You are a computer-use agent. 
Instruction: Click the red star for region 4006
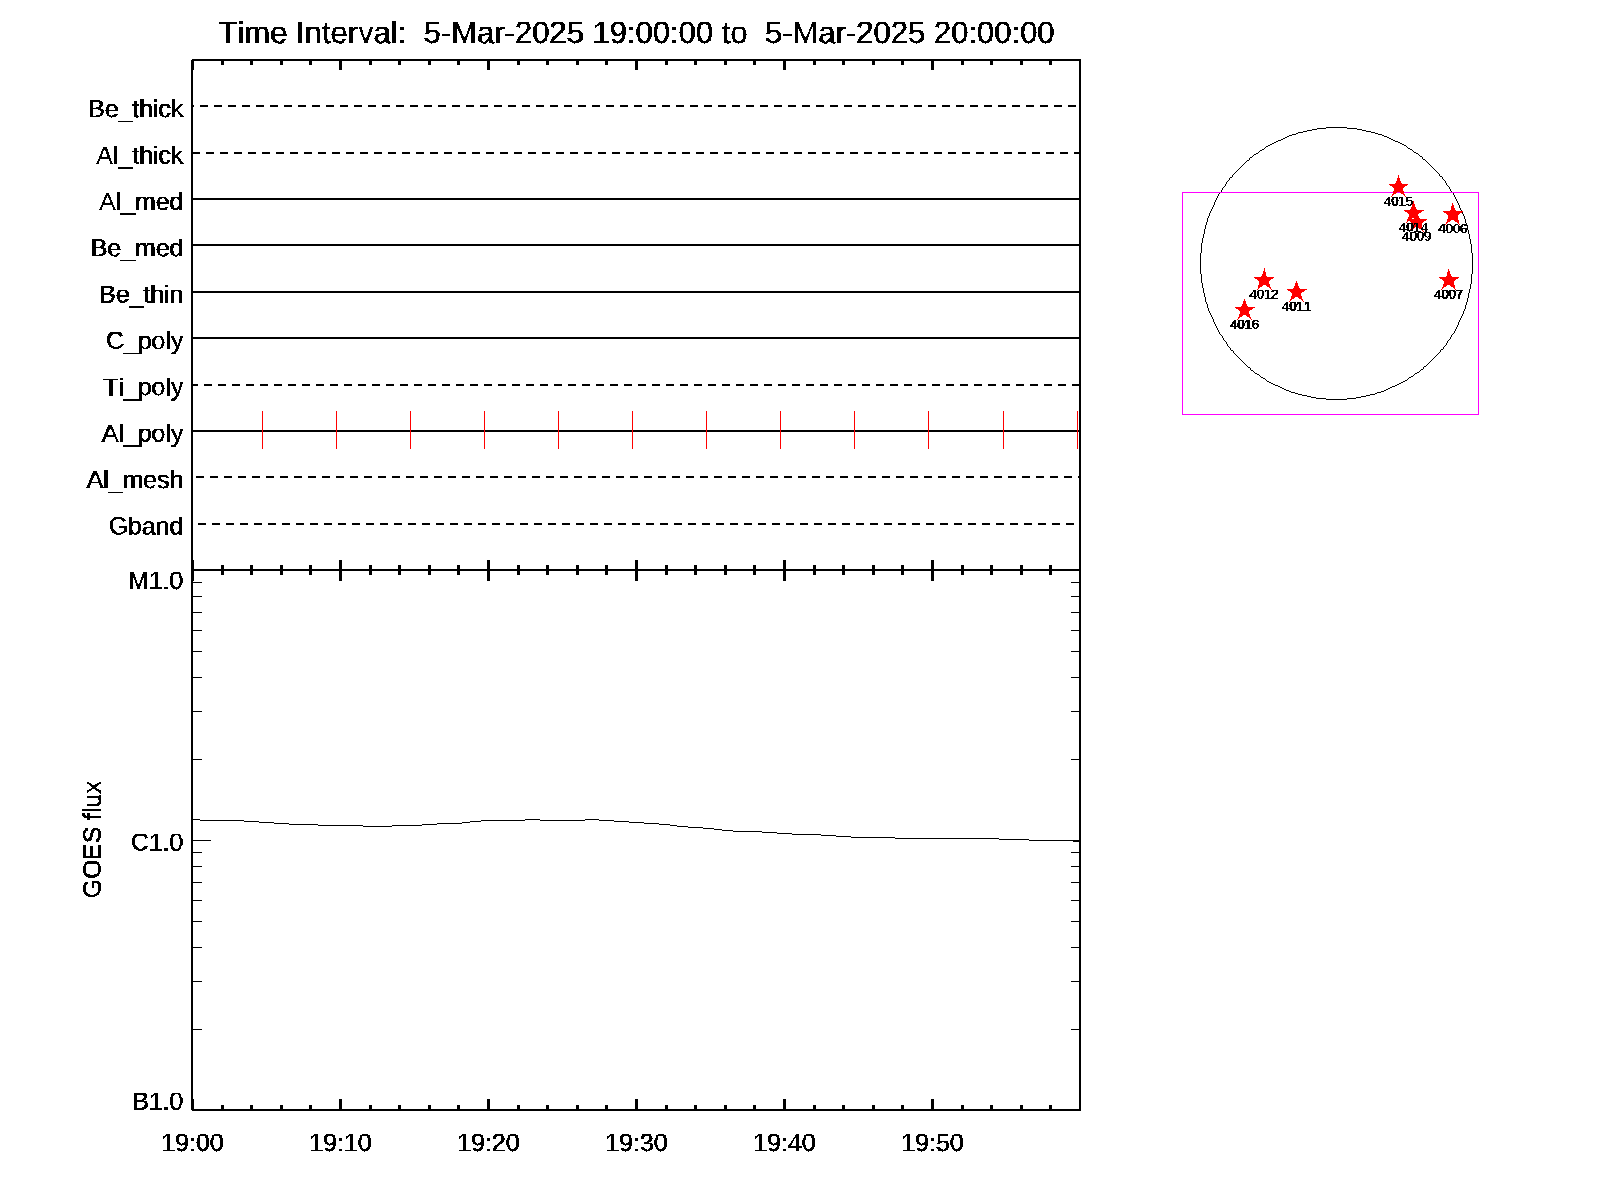pyautogui.click(x=1453, y=214)
